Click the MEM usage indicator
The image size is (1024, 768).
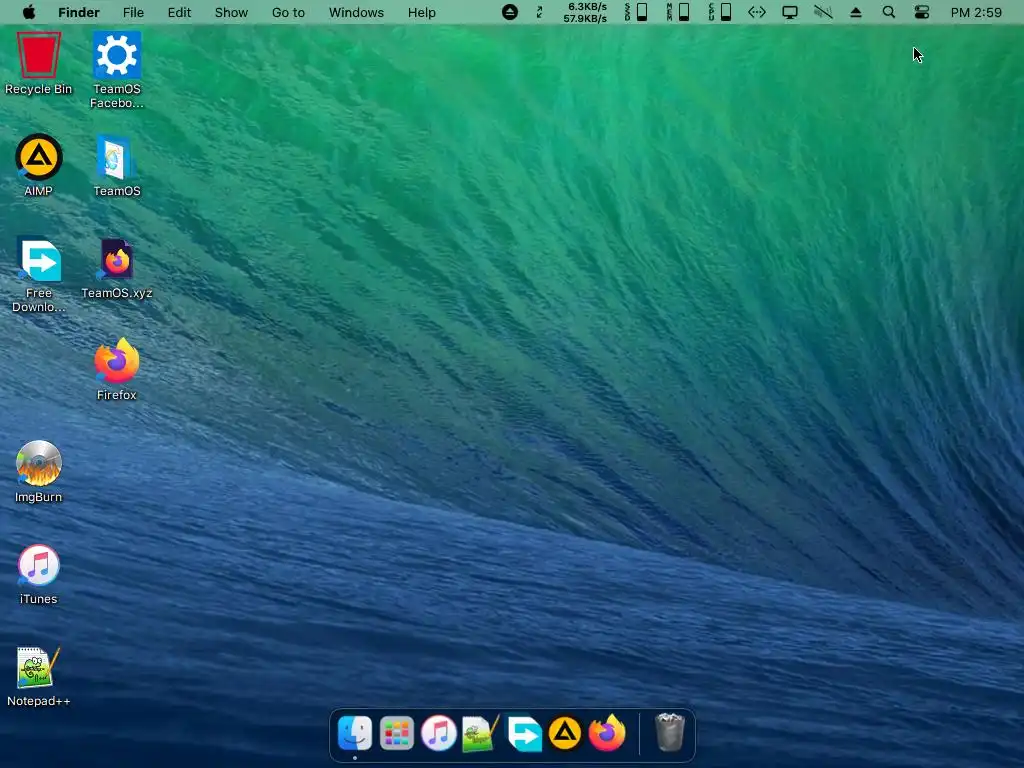pos(679,12)
